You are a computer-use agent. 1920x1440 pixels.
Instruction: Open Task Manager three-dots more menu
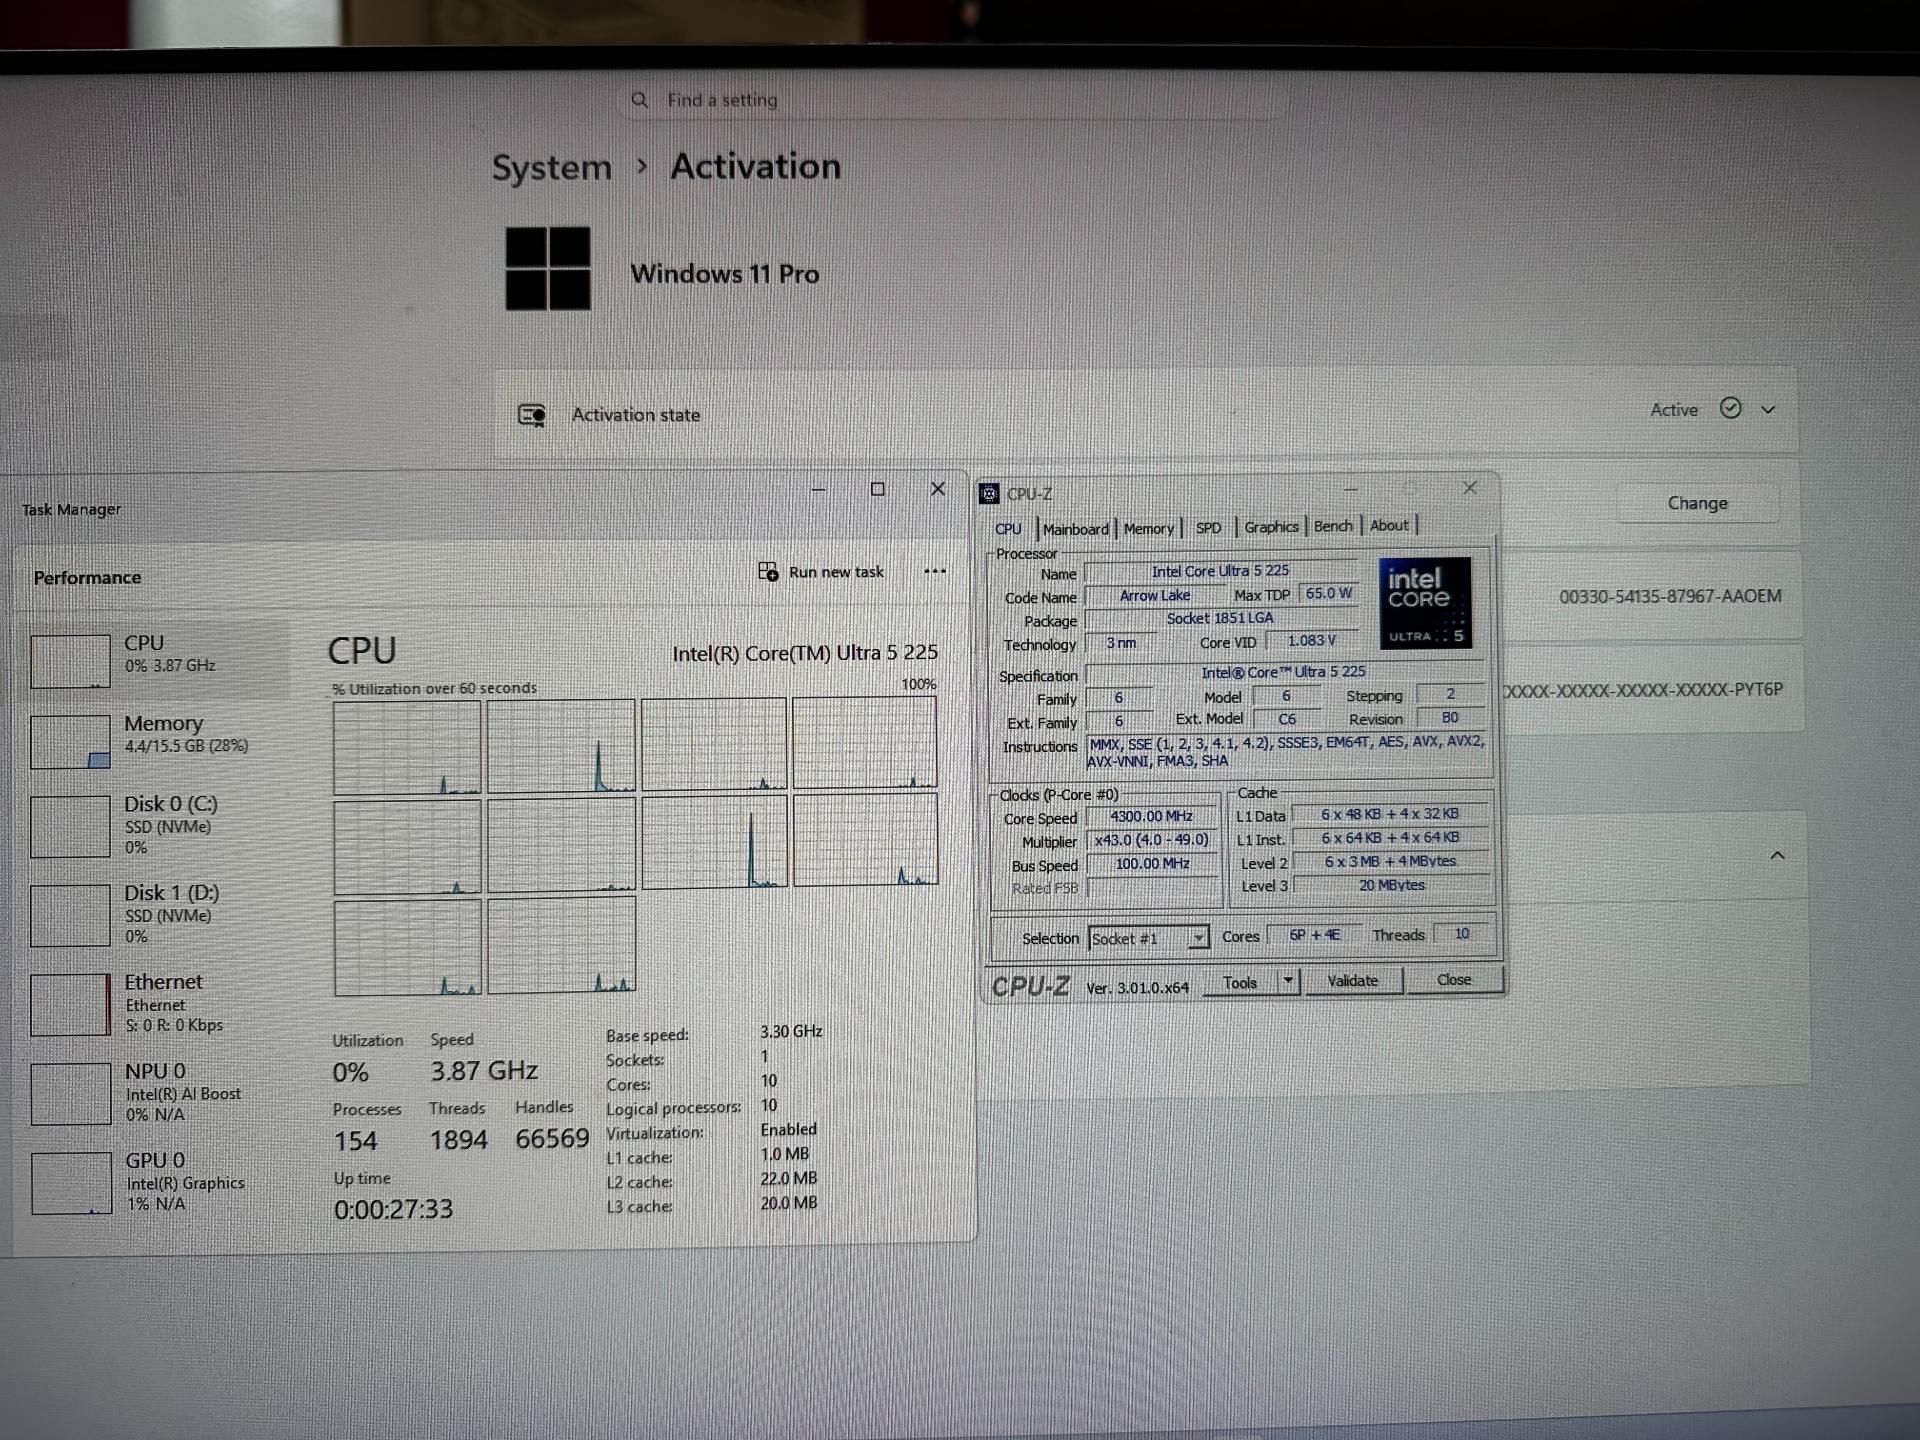[x=935, y=571]
